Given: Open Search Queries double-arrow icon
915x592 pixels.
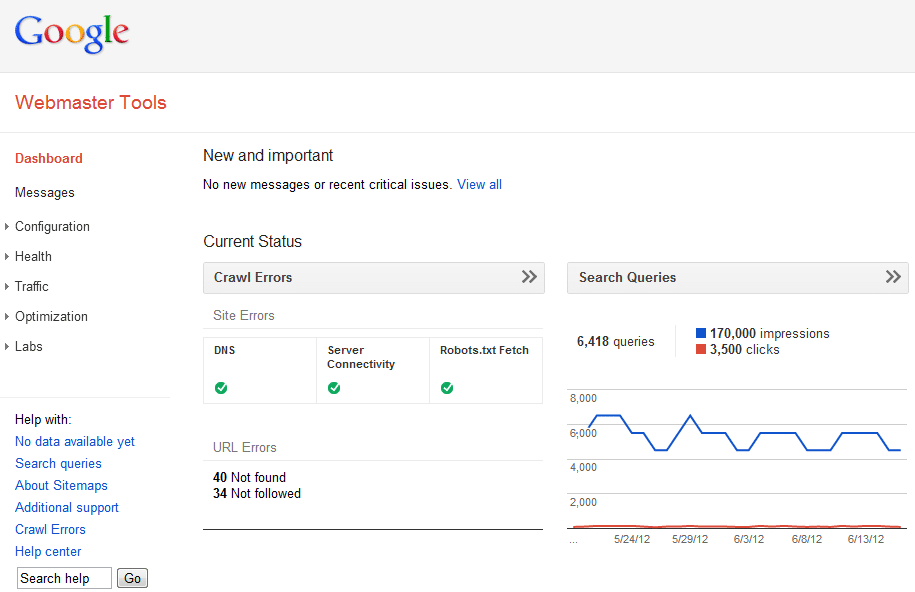Looking at the screenshot, I should click(893, 277).
